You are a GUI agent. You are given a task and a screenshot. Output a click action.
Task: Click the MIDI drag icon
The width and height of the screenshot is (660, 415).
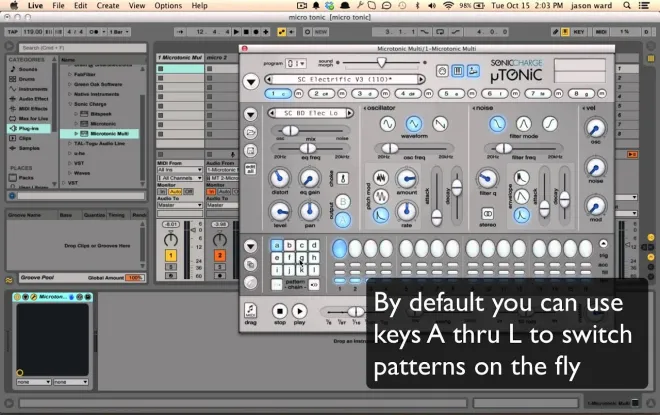tap(250, 311)
